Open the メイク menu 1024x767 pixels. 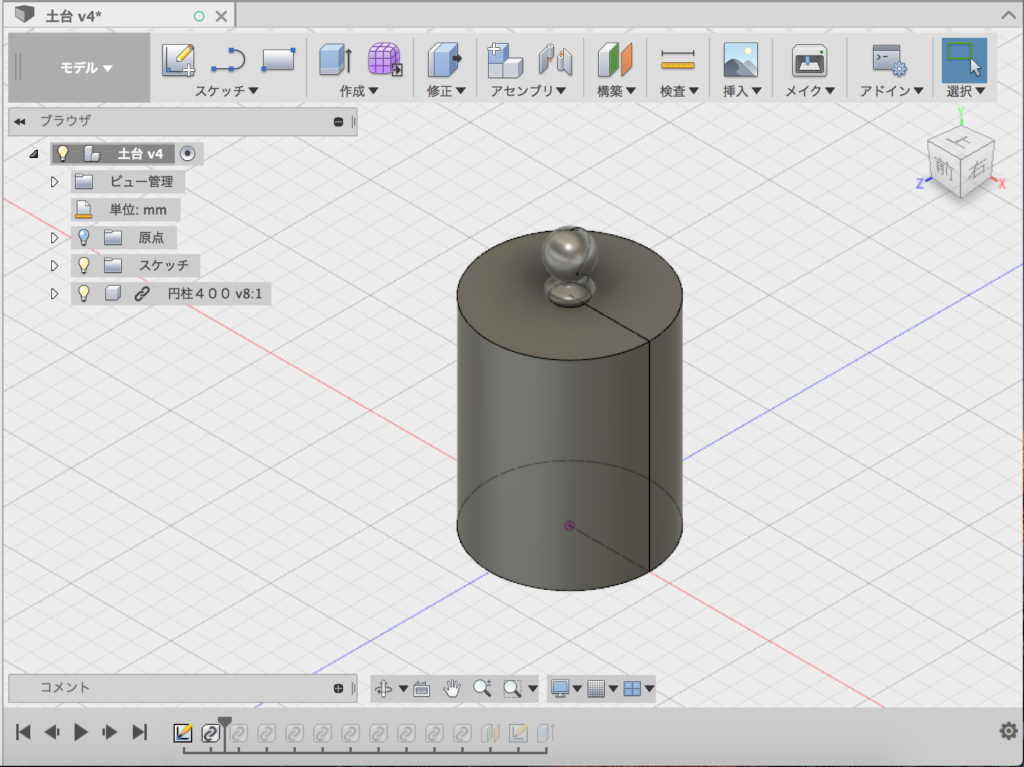pyautogui.click(x=810, y=91)
